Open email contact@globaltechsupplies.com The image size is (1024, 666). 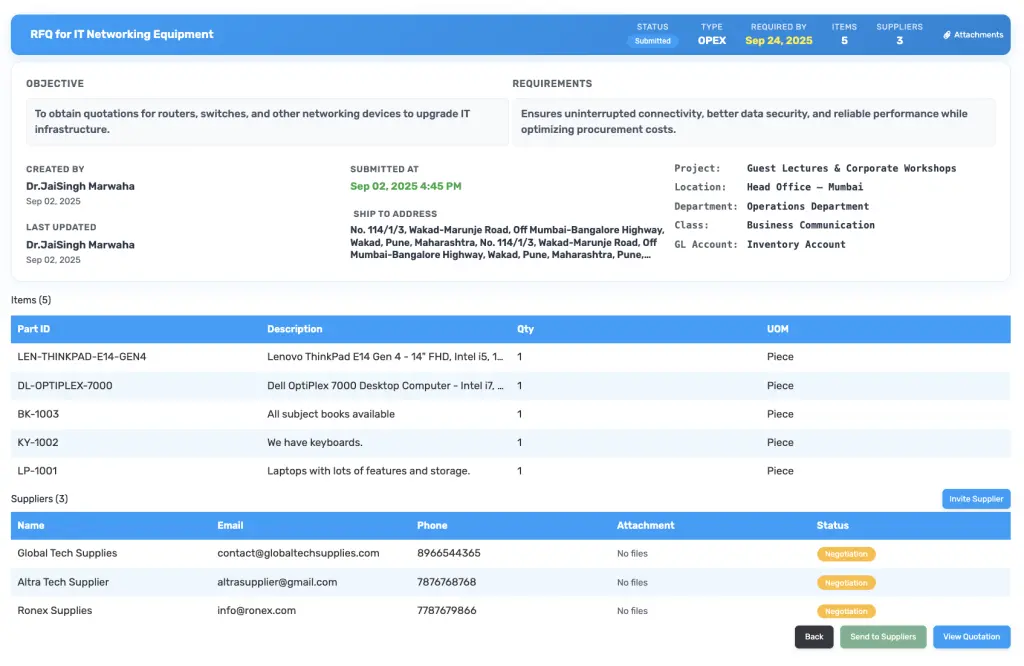(298, 553)
